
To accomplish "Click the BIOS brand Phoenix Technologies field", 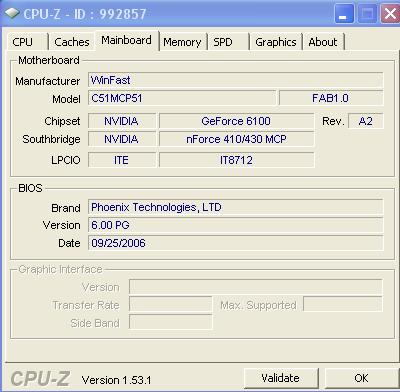I will coord(235,207).
